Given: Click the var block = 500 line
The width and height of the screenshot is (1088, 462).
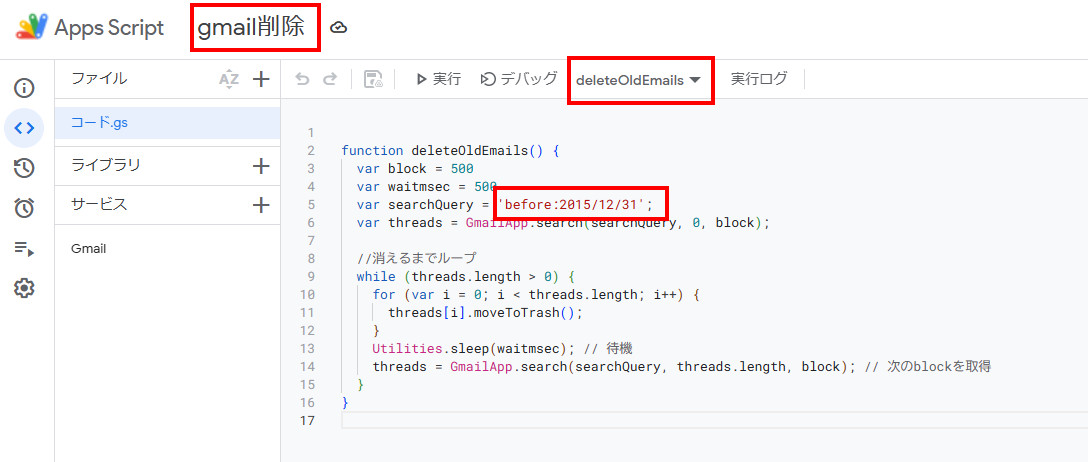Looking at the screenshot, I should (x=415, y=169).
